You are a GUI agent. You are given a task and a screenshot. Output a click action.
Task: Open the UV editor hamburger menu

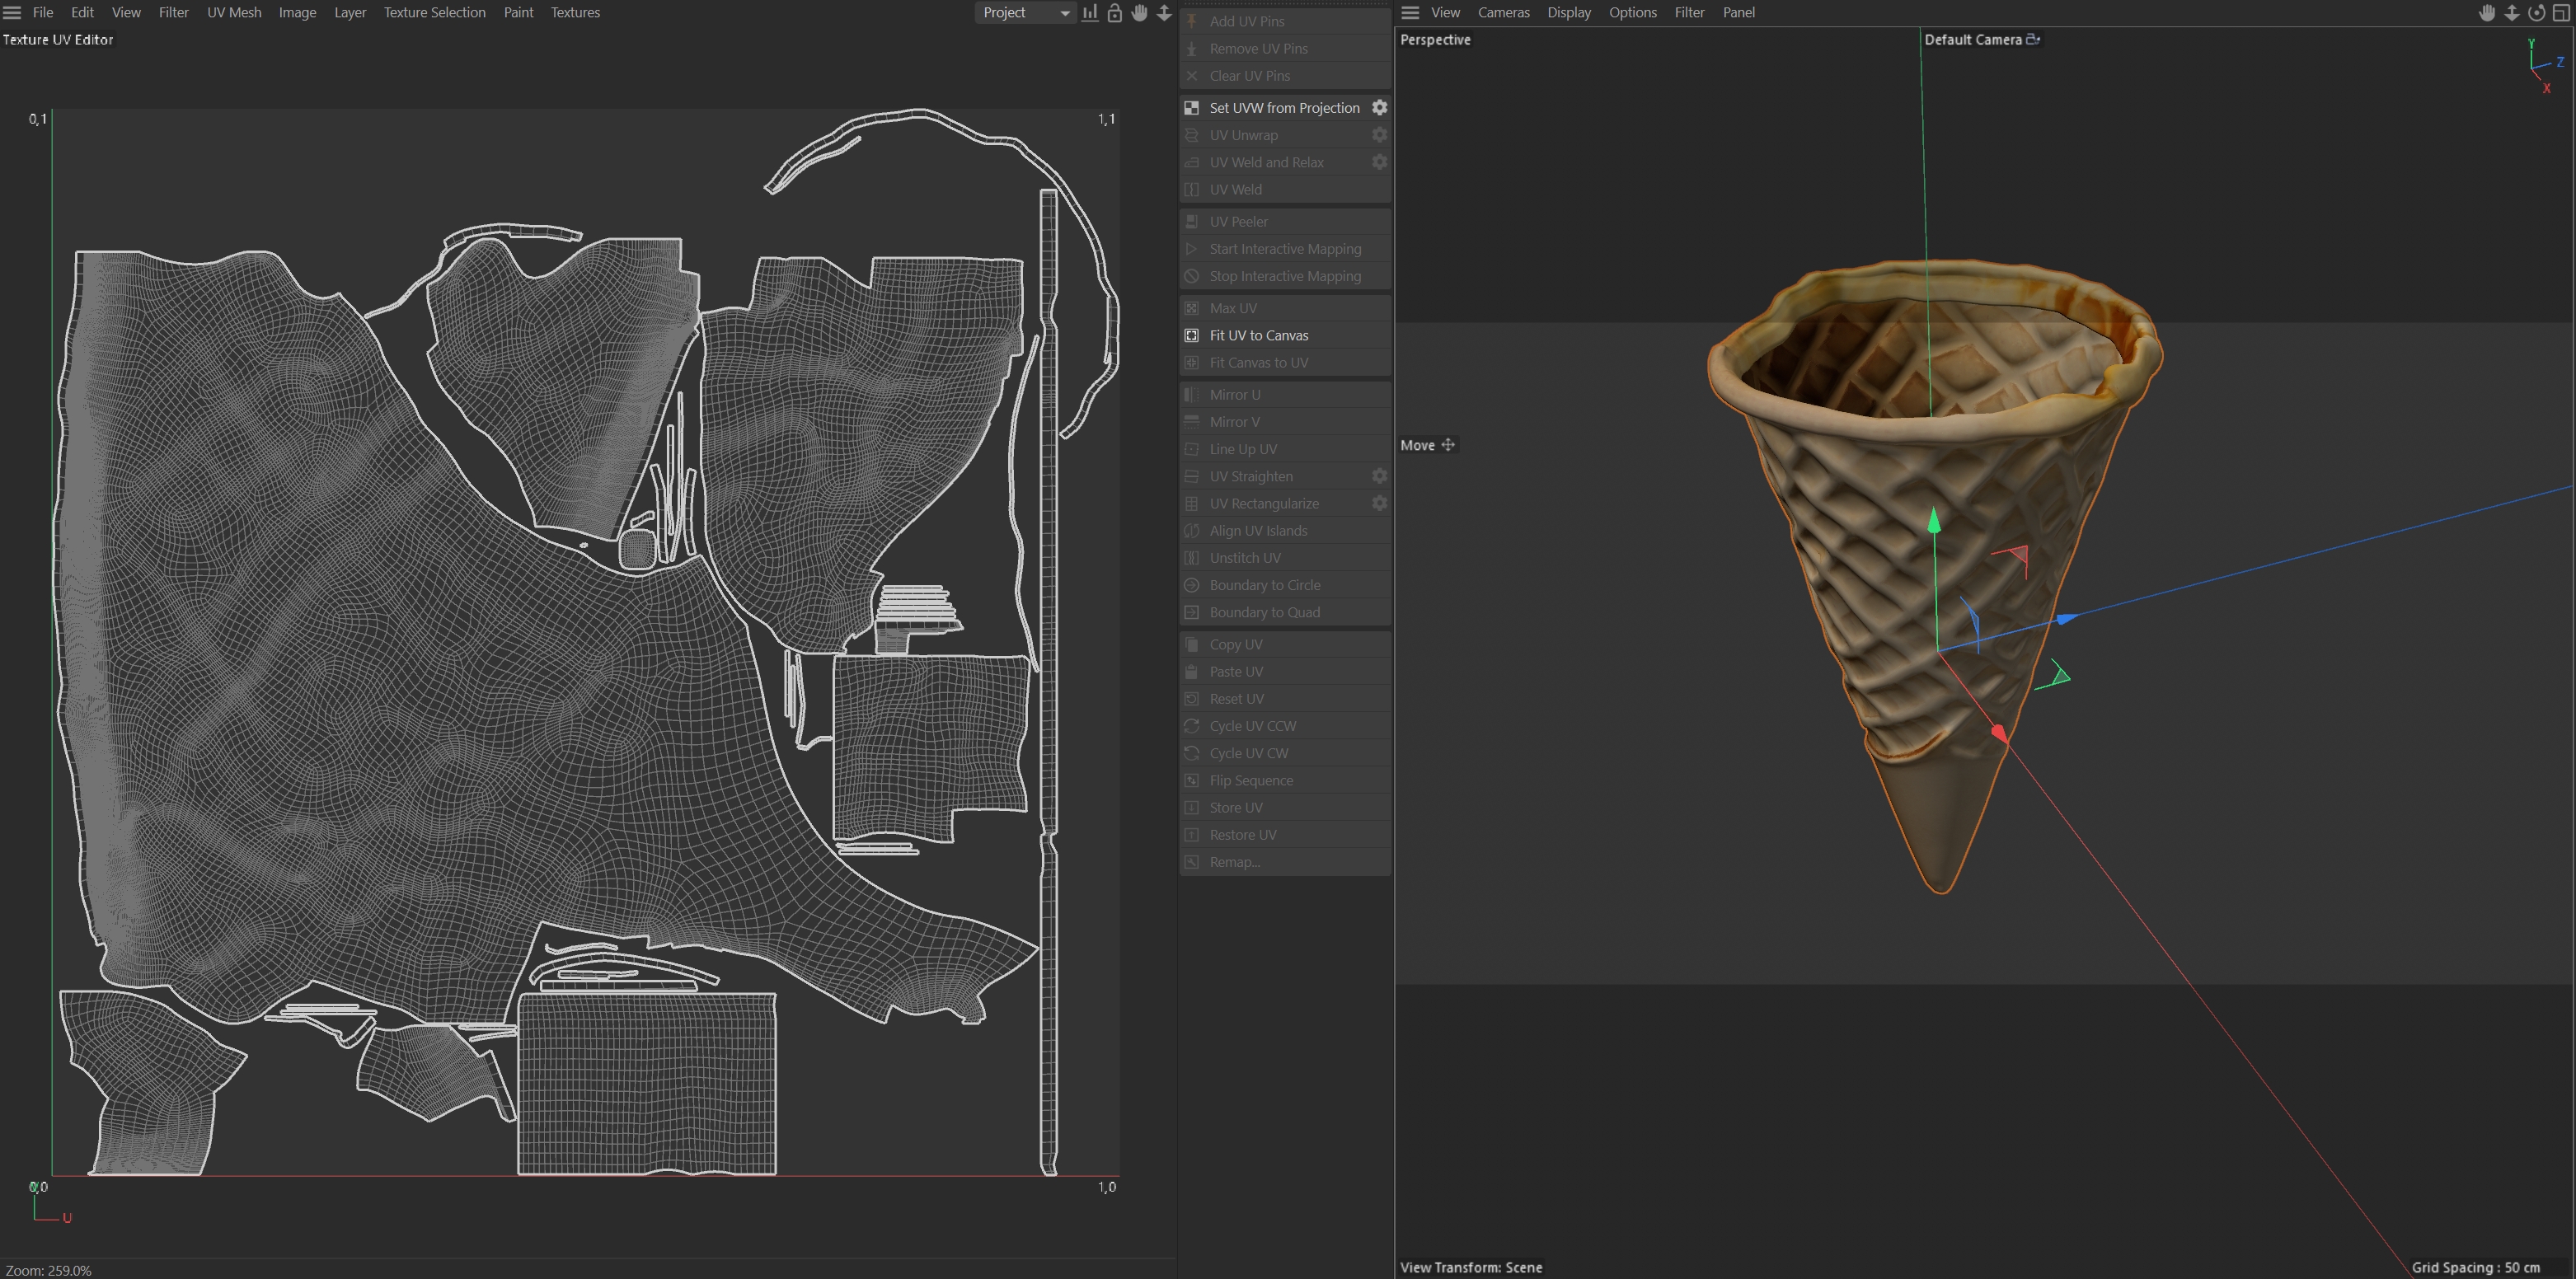click(12, 12)
